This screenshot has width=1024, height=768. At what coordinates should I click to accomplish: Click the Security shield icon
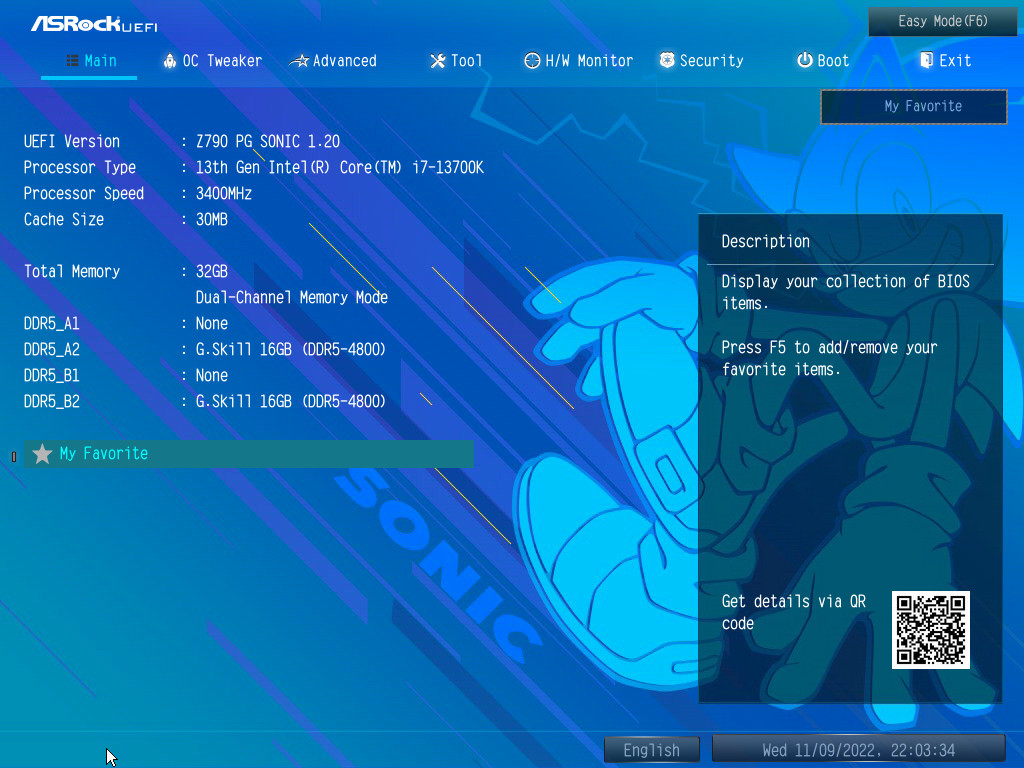(667, 61)
